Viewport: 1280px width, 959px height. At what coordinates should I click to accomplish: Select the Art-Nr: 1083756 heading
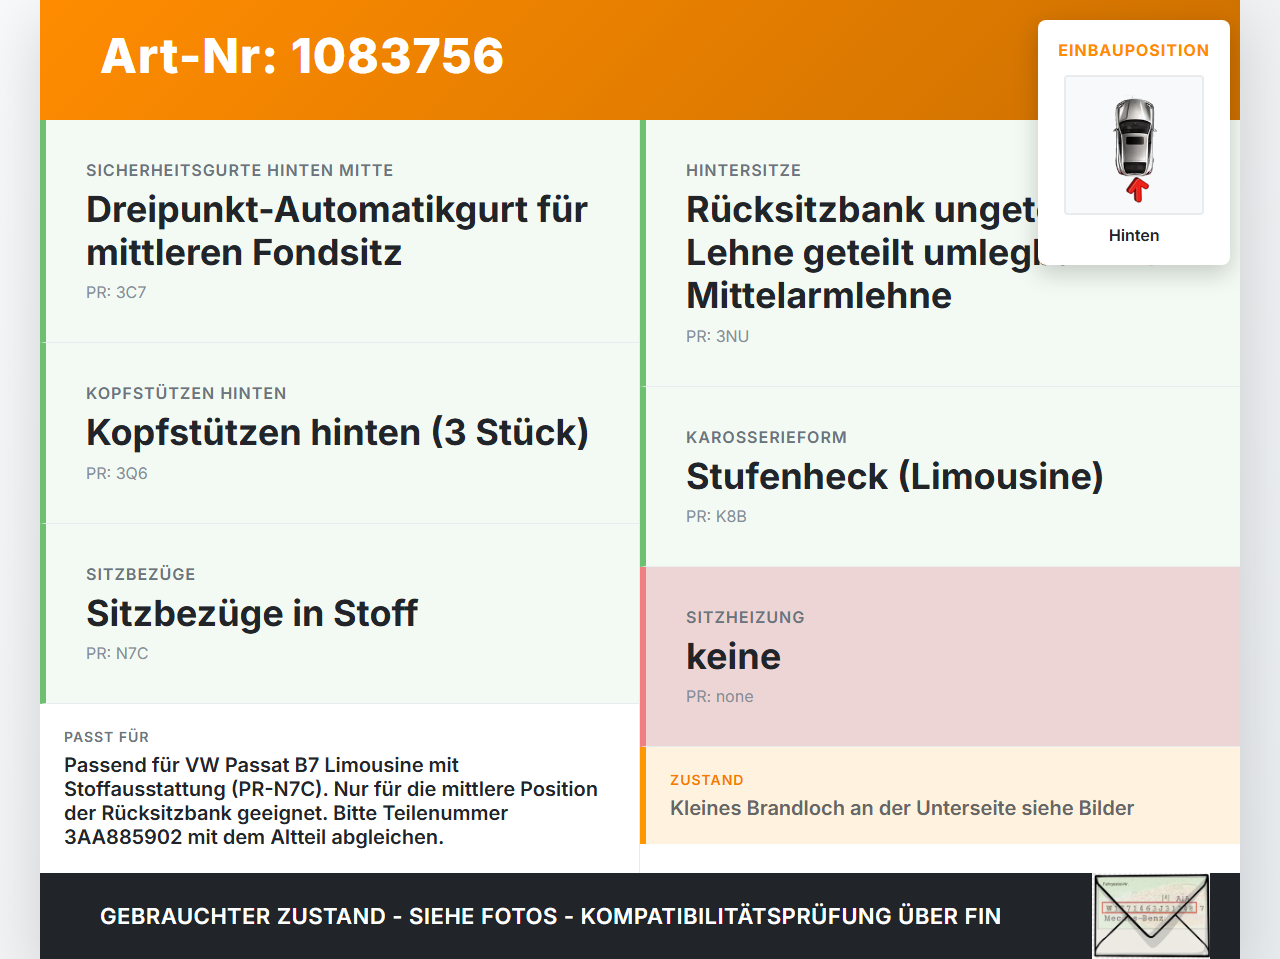tap(302, 56)
